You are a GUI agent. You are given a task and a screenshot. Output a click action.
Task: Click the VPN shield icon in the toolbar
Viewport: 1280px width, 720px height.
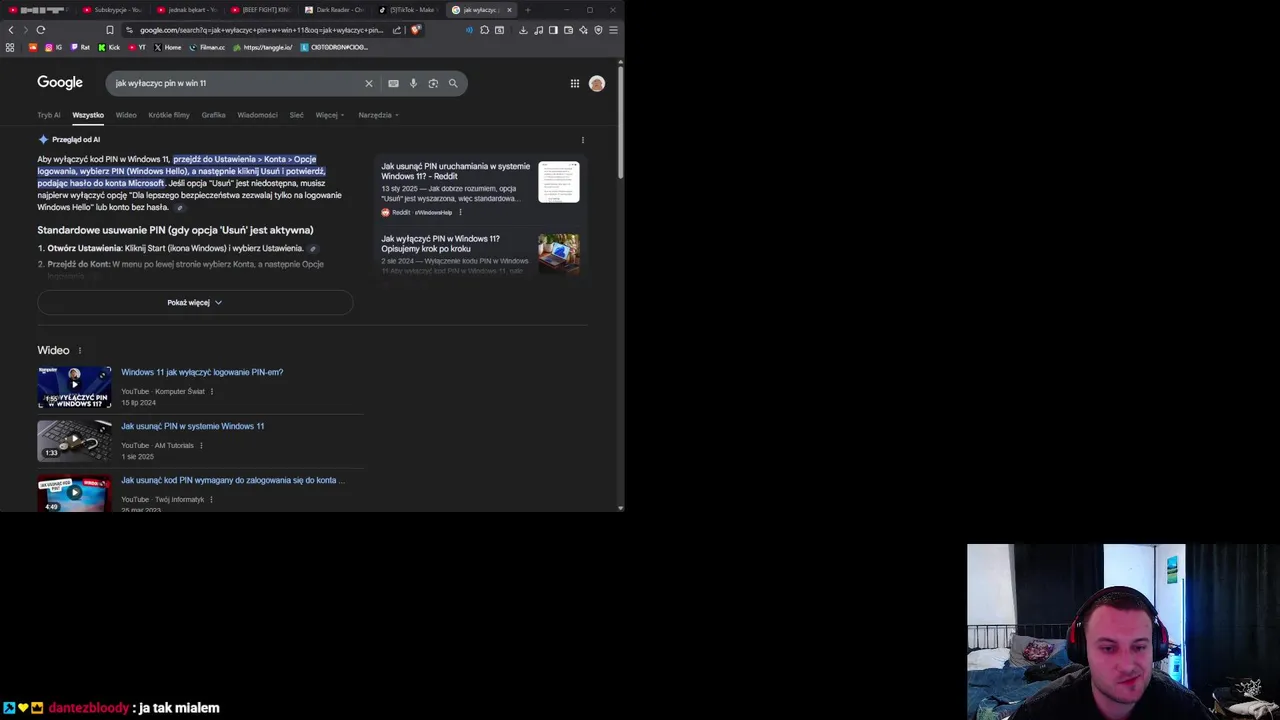click(x=598, y=30)
